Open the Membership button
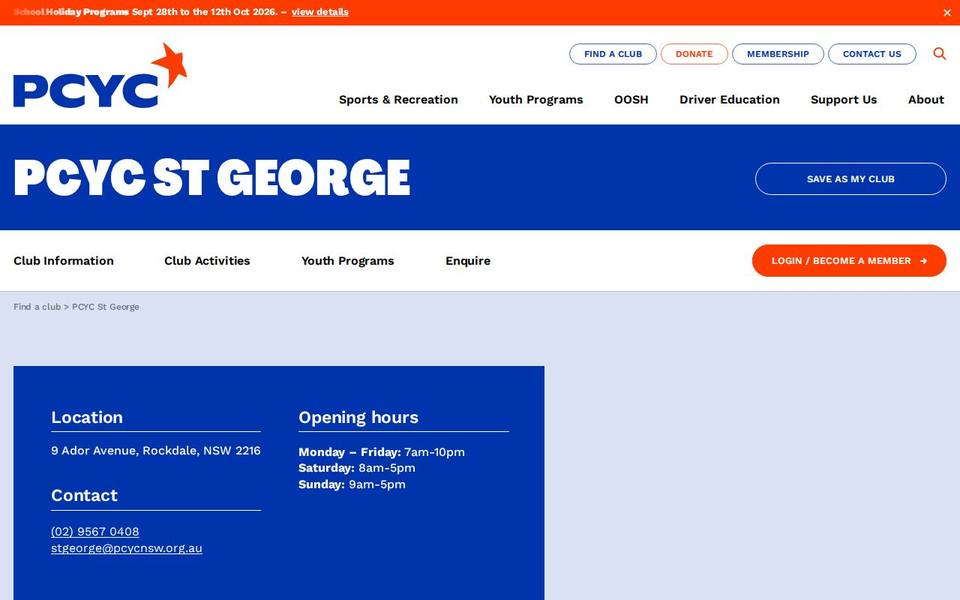 [x=778, y=54]
